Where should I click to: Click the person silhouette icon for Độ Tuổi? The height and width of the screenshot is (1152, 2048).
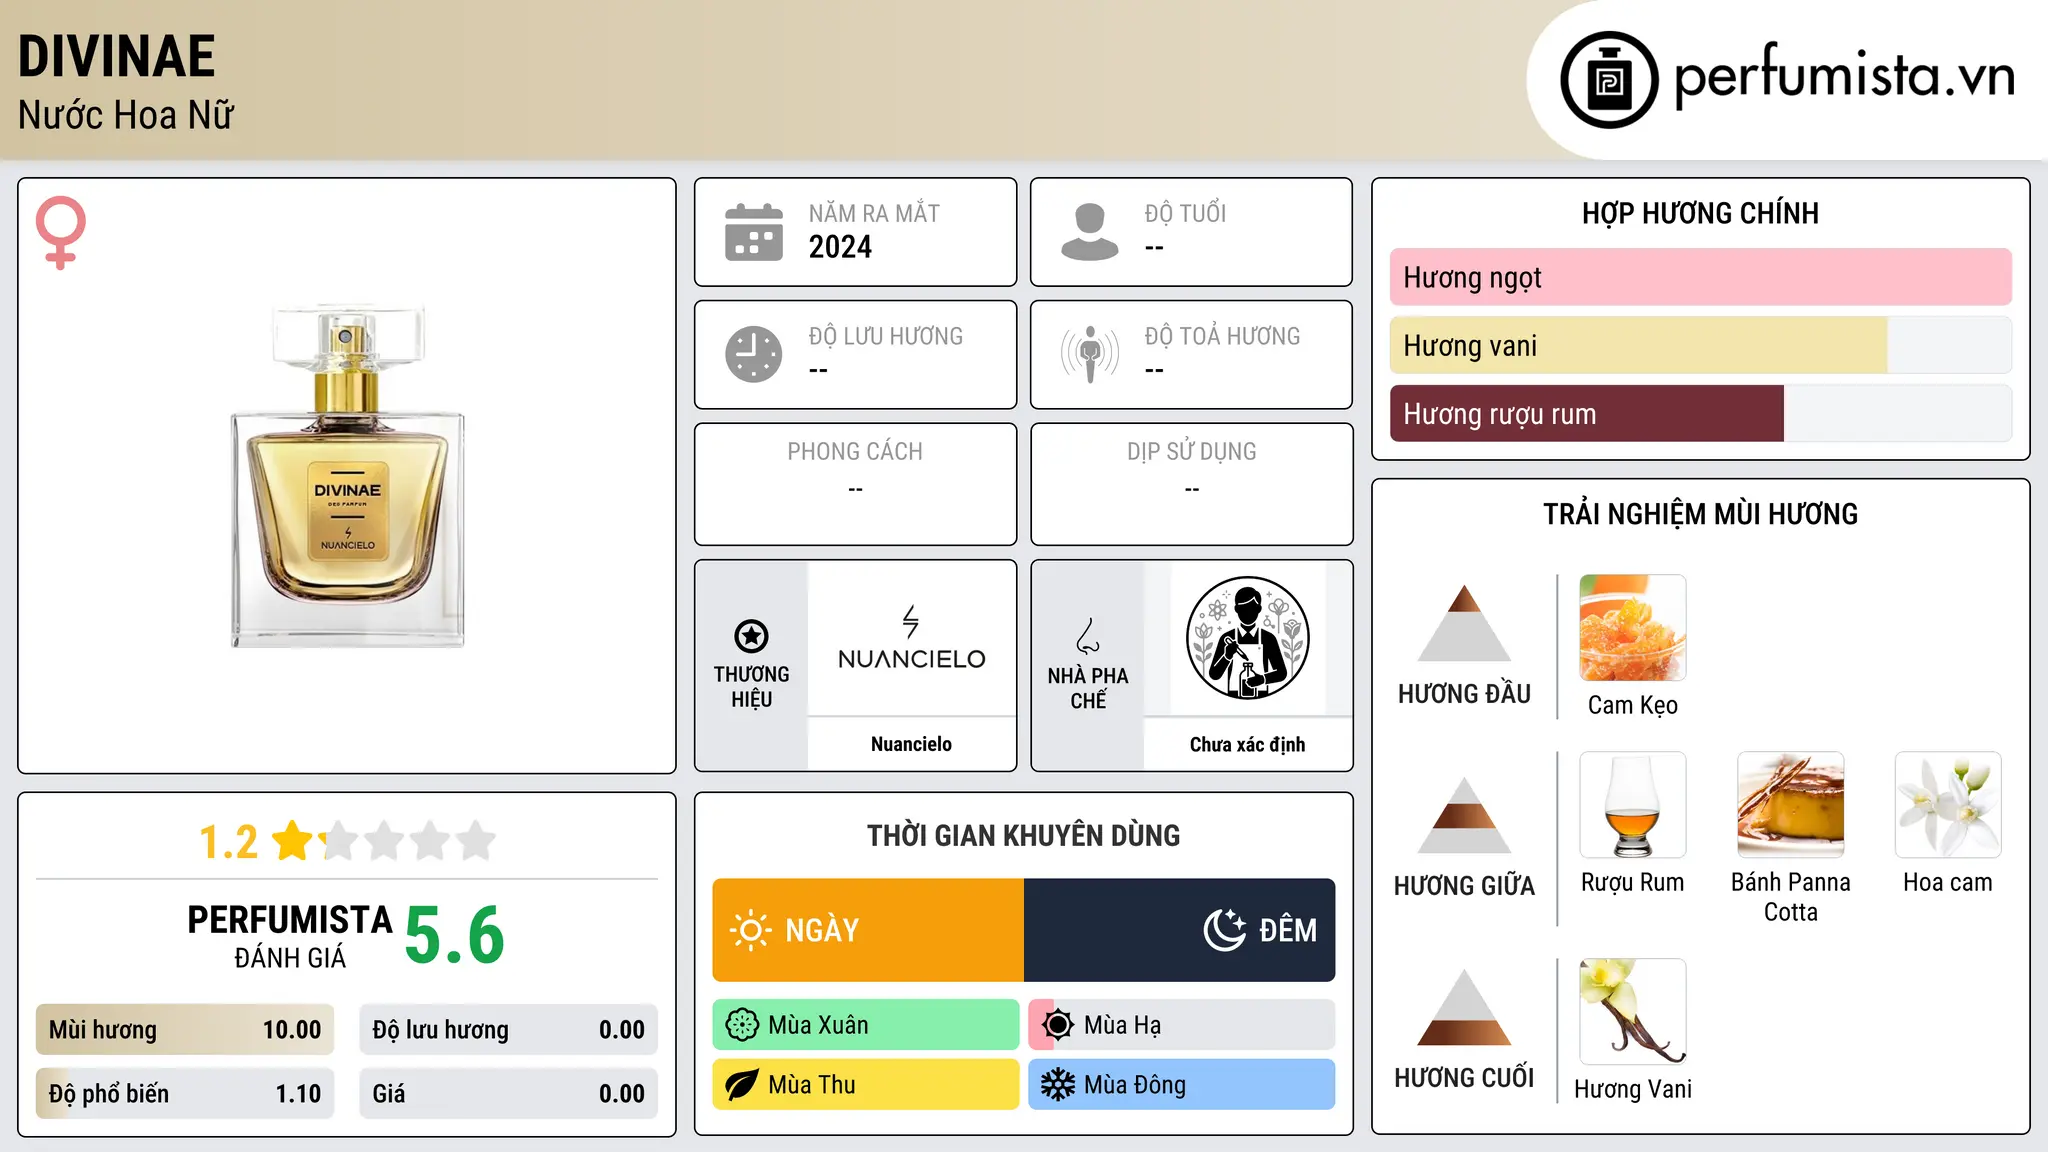coord(1090,232)
